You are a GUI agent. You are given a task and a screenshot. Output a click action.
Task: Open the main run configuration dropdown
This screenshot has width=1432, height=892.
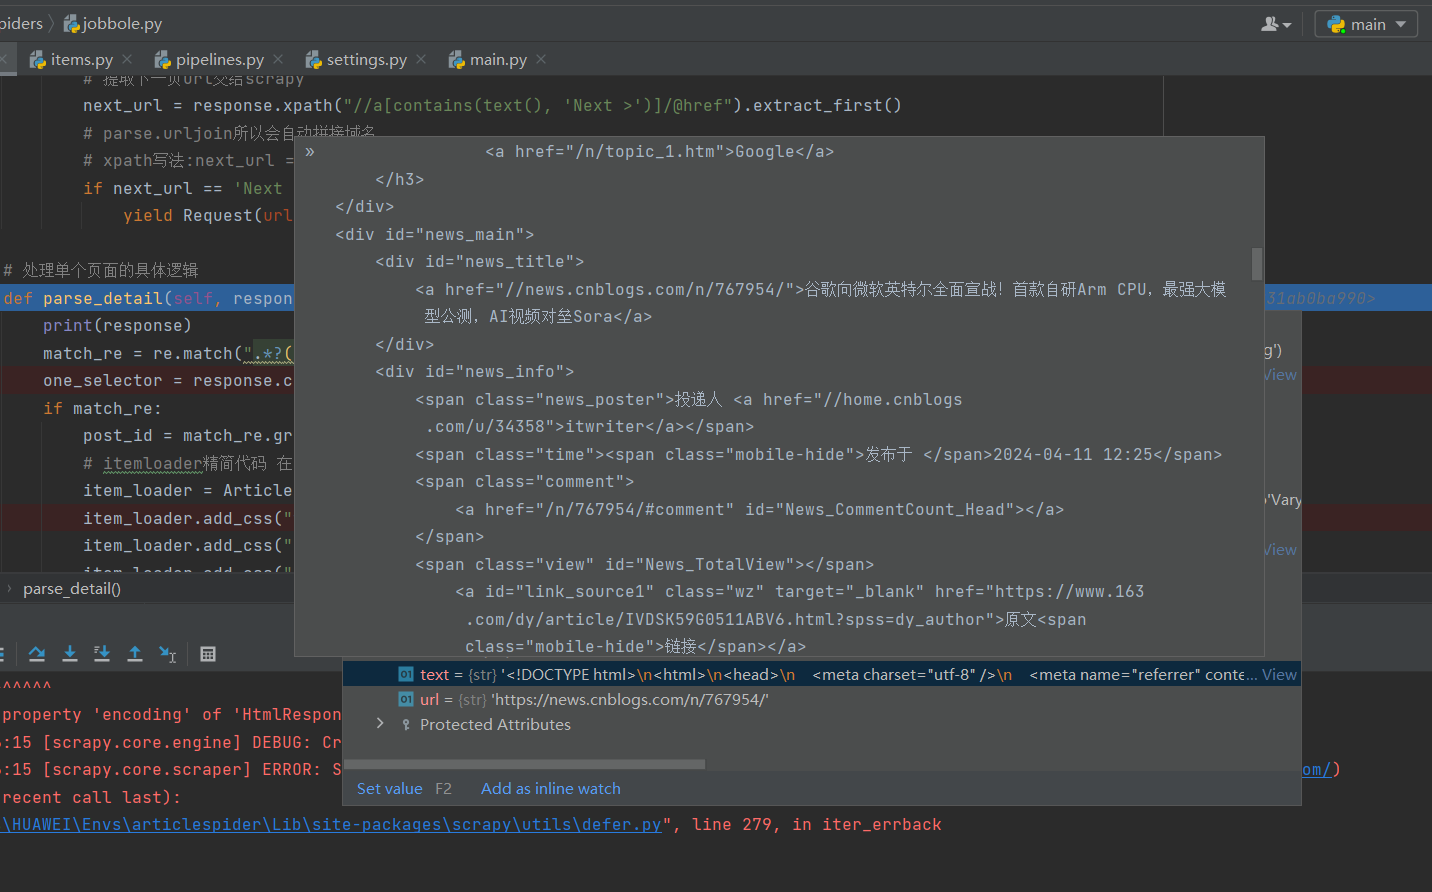pos(1366,24)
